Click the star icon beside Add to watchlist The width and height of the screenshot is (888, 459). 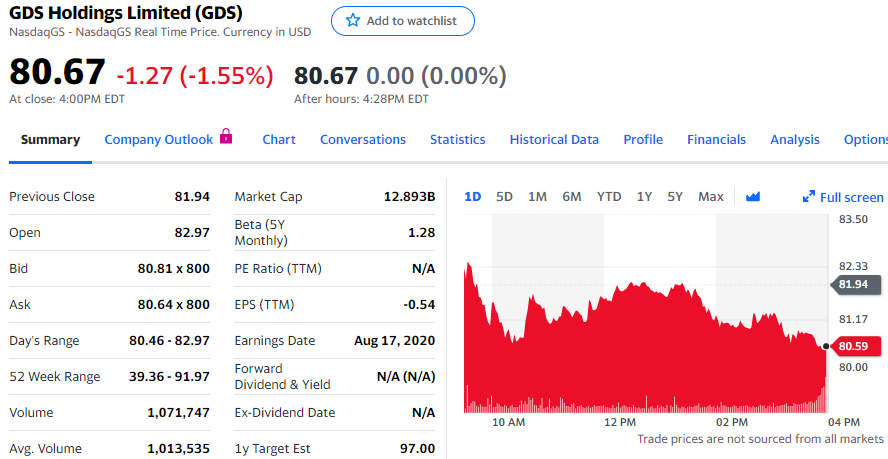tap(352, 21)
